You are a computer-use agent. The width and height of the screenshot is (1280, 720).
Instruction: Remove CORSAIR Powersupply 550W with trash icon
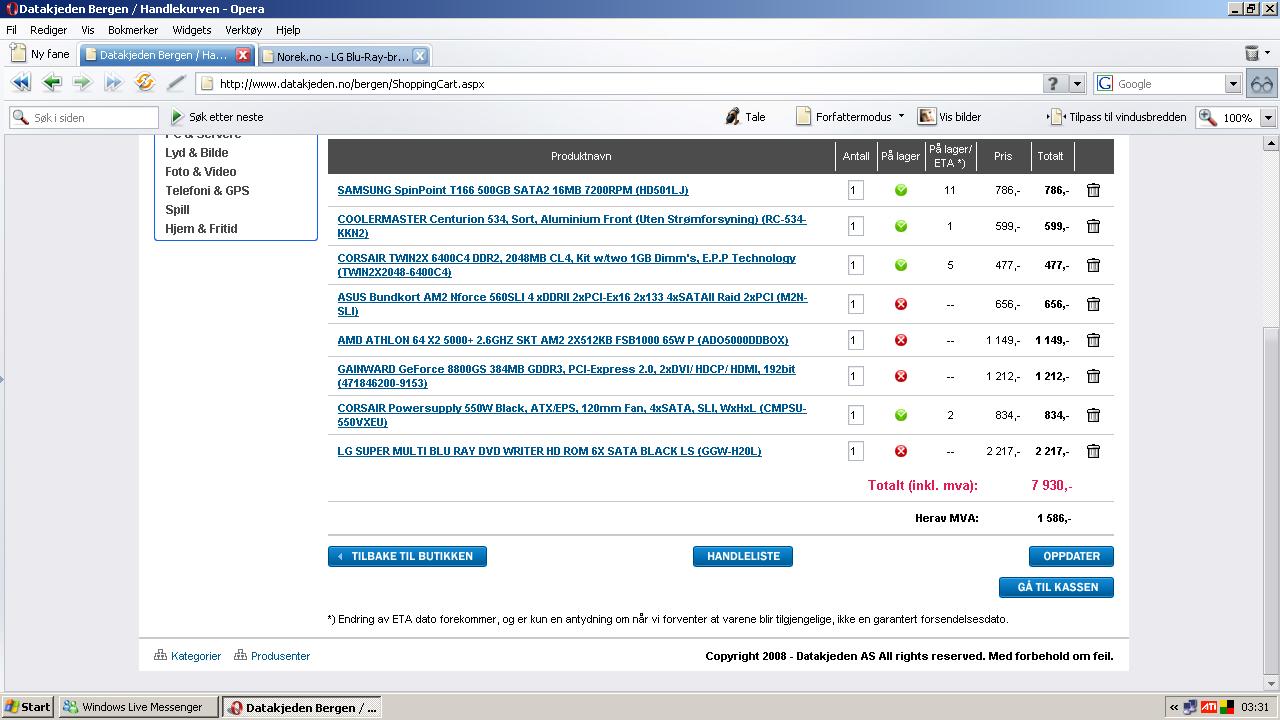(1093, 415)
